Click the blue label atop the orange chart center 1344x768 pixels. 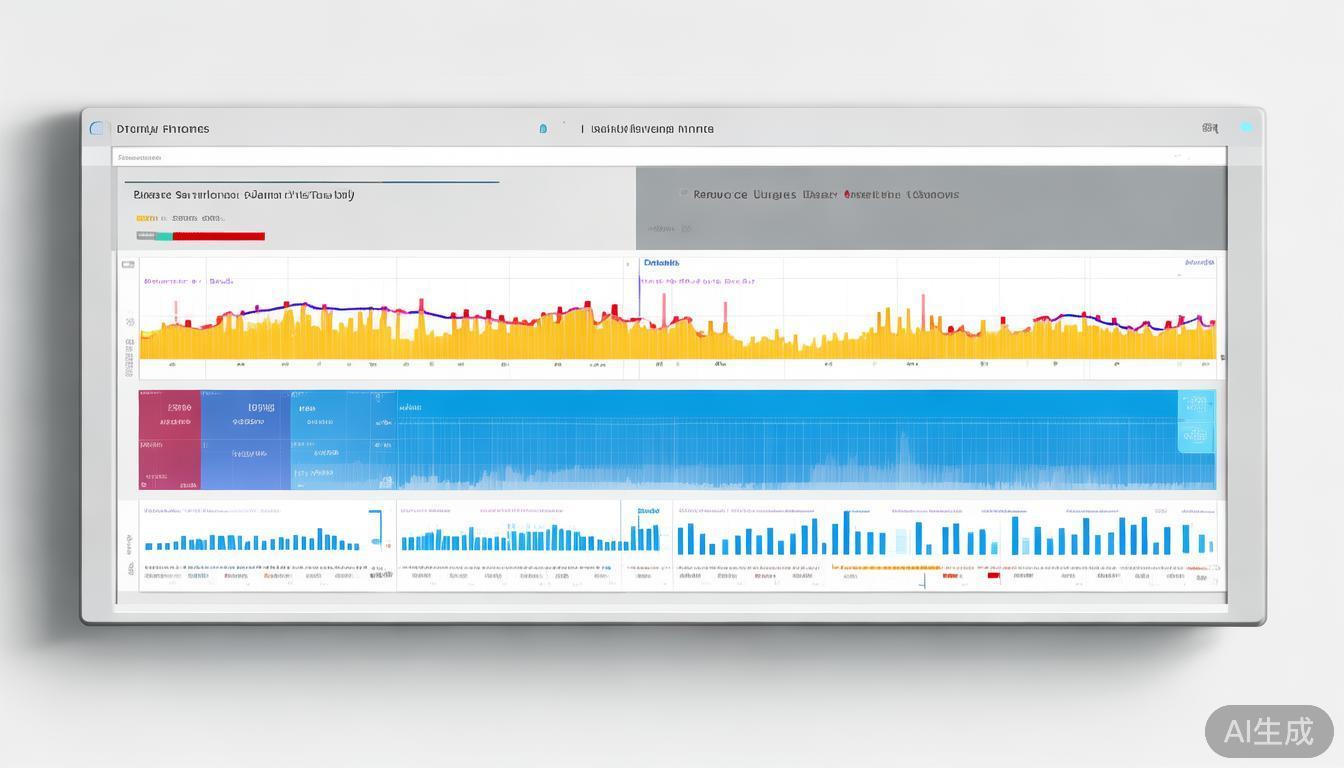[661, 263]
